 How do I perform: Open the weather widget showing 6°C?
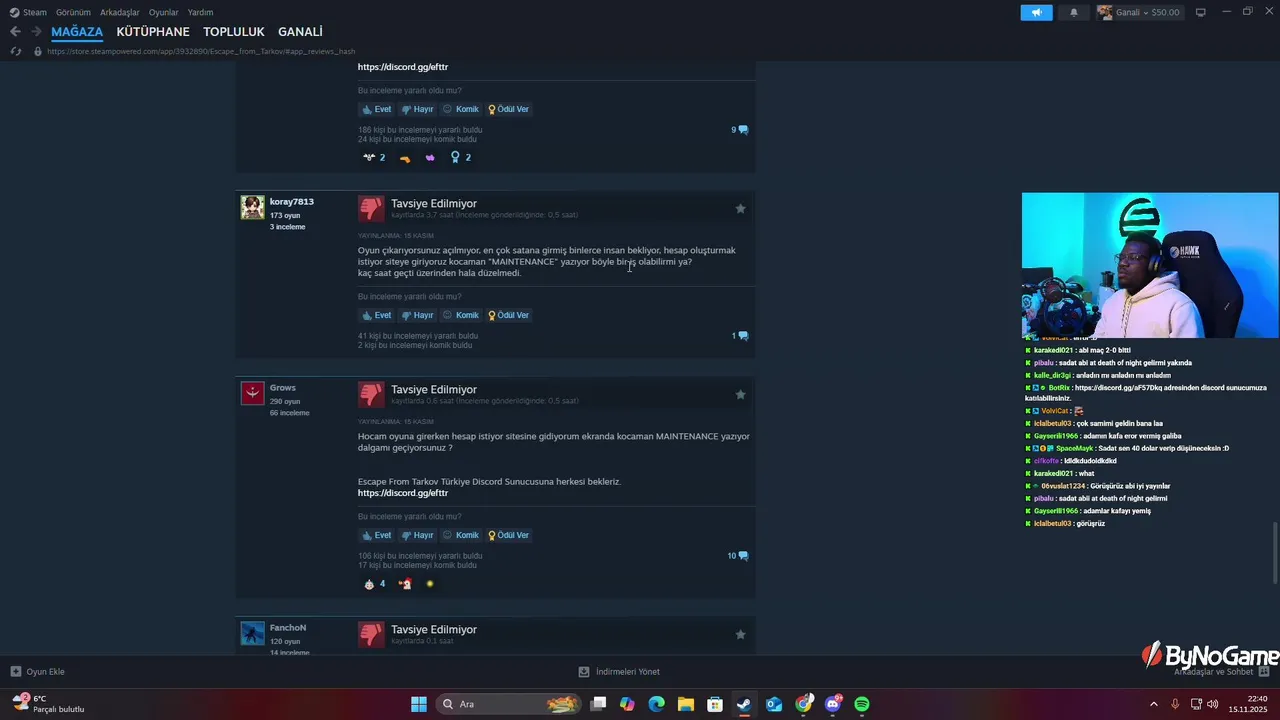48,704
